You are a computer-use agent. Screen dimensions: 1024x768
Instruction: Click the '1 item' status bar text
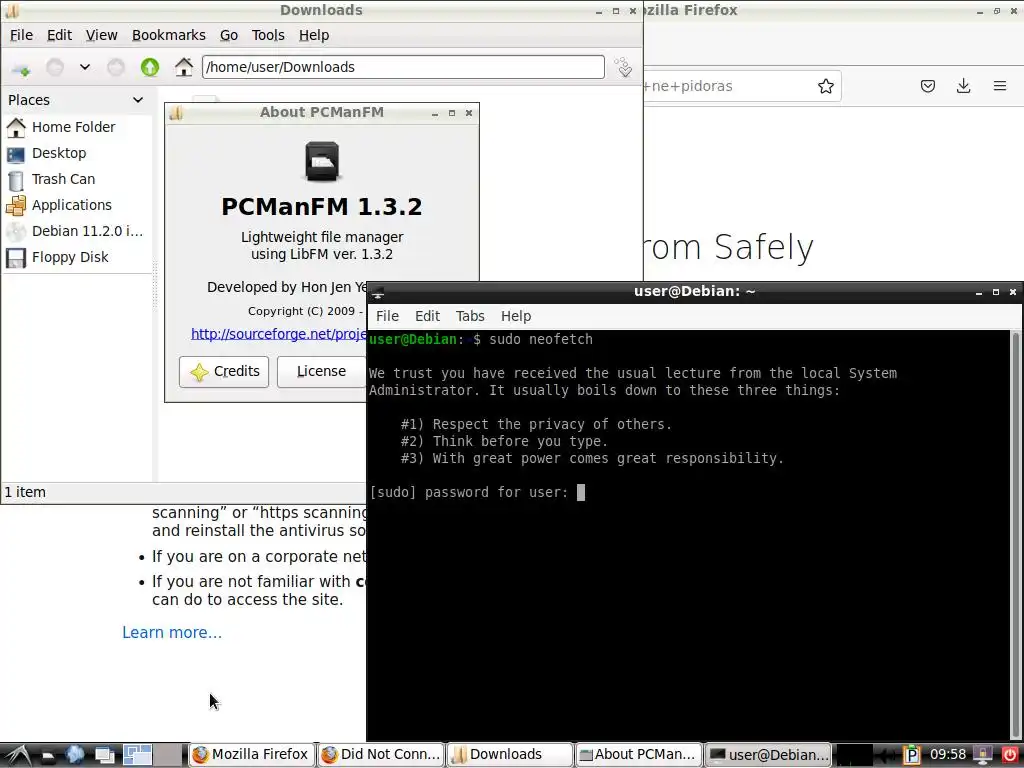point(25,492)
